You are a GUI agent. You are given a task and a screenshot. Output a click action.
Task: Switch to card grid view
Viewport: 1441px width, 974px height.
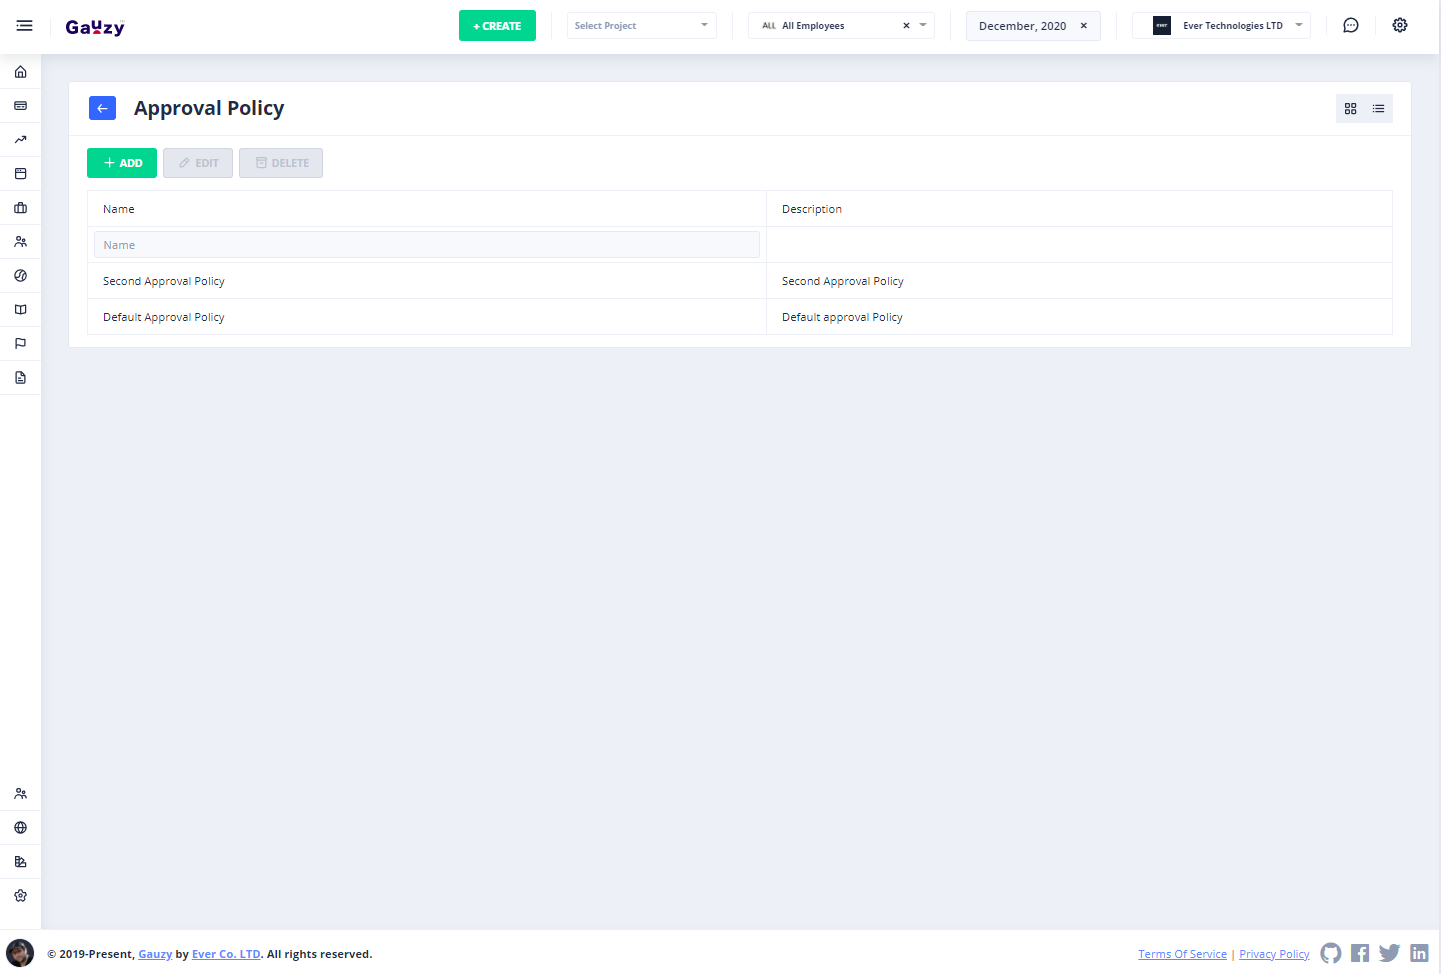1350,109
